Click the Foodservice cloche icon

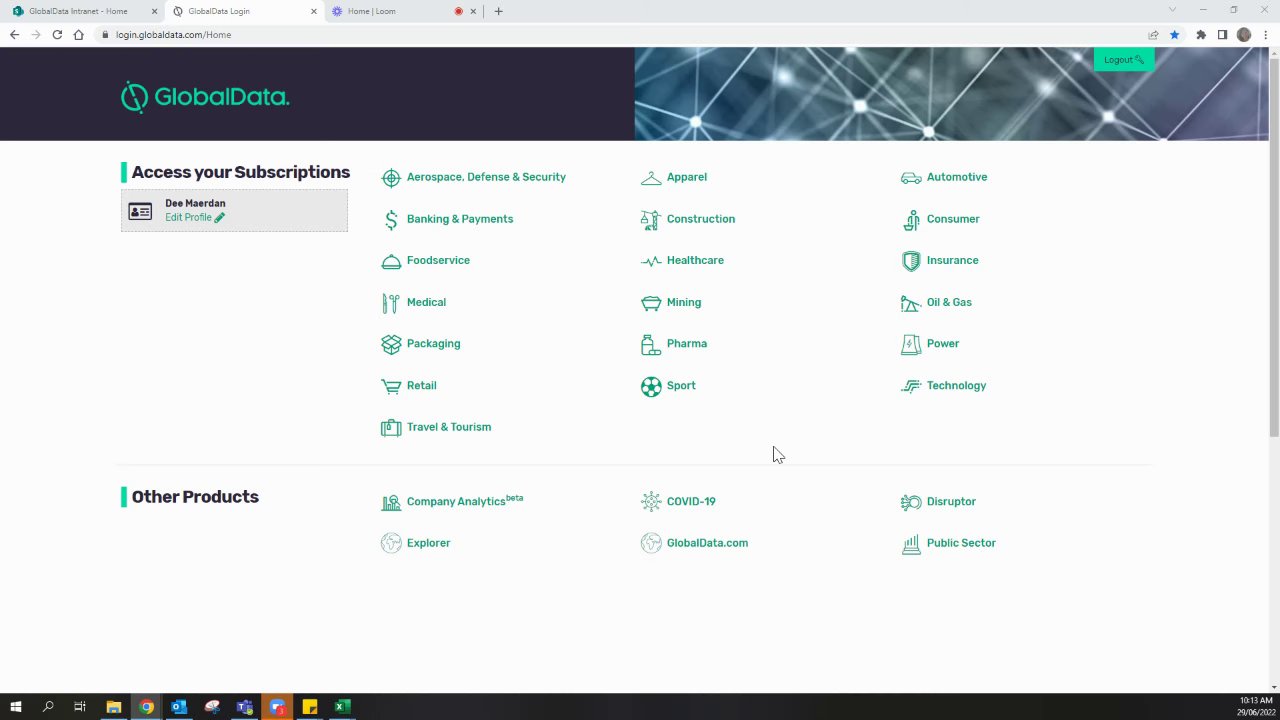[x=391, y=261]
